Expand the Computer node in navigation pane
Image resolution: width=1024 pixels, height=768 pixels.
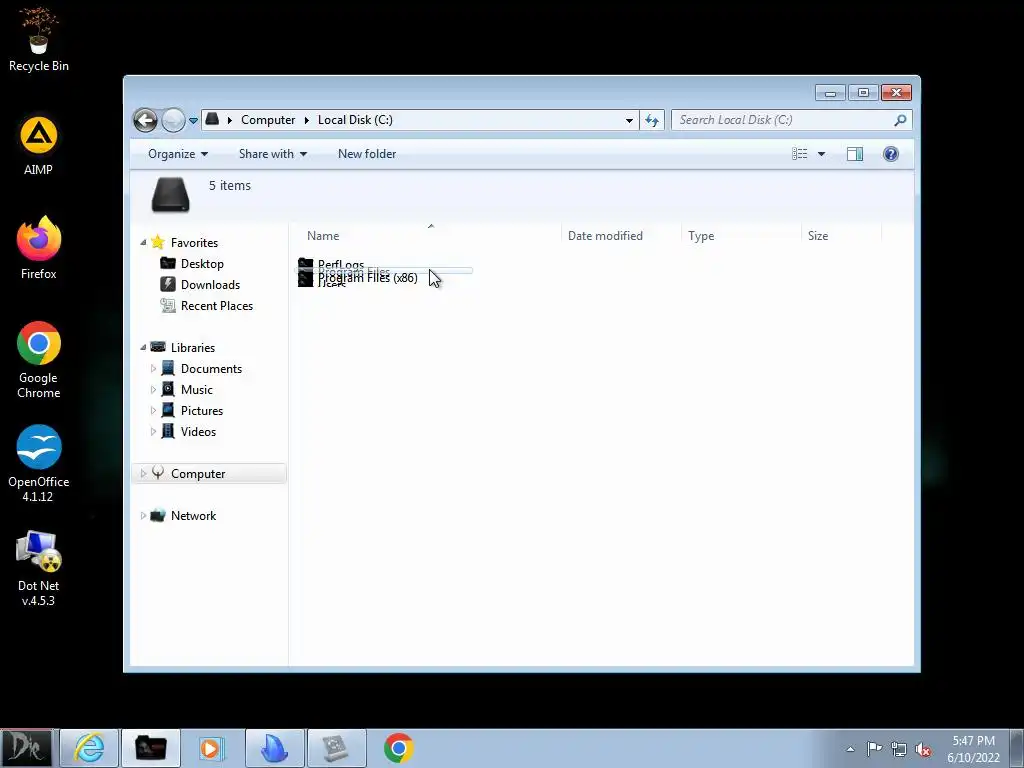(143, 474)
